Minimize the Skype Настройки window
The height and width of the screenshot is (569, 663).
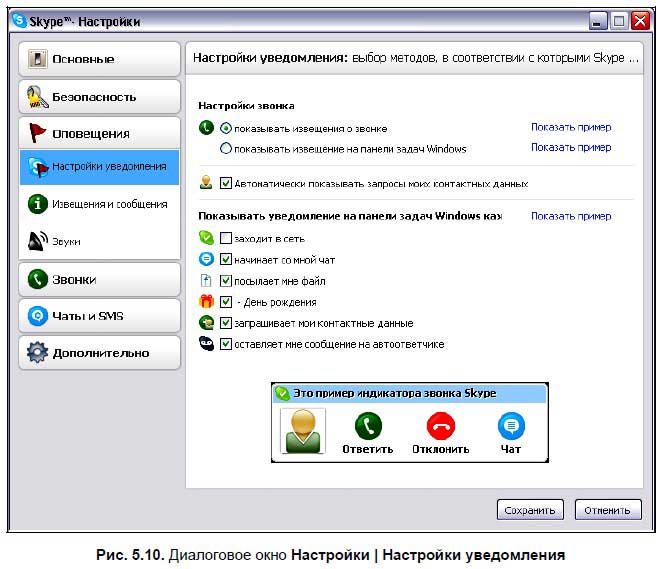[x=597, y=20]
